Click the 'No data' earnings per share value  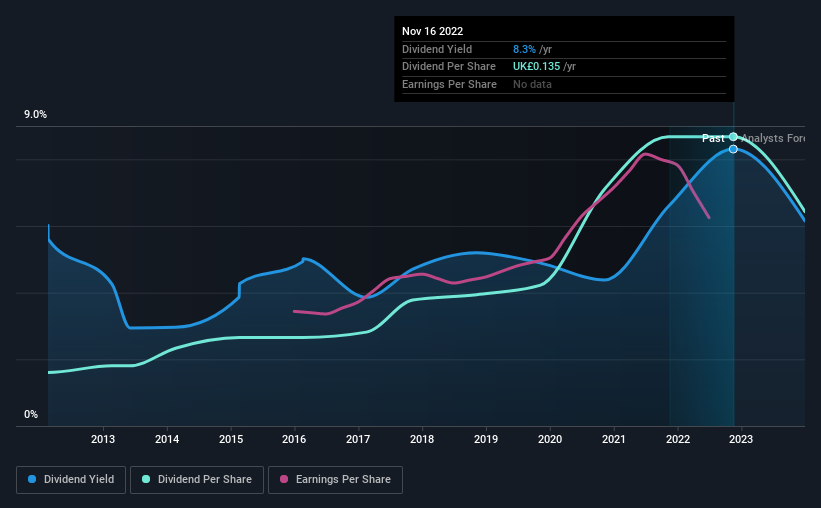pos(532,84)
